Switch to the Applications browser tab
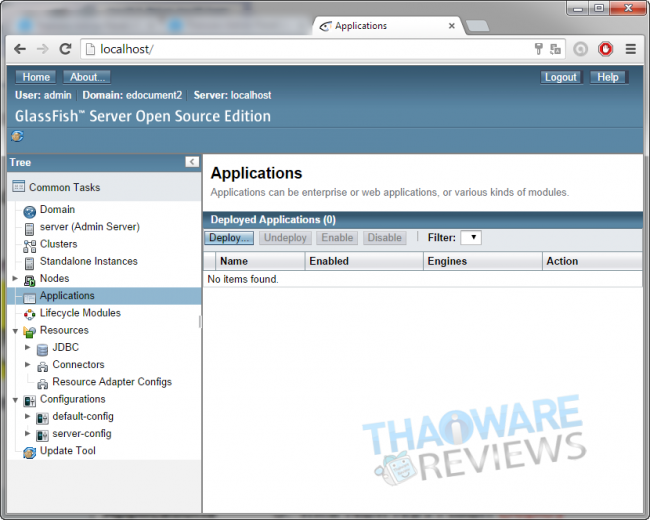This screenshot has width=650, height=520. (386, 26)
